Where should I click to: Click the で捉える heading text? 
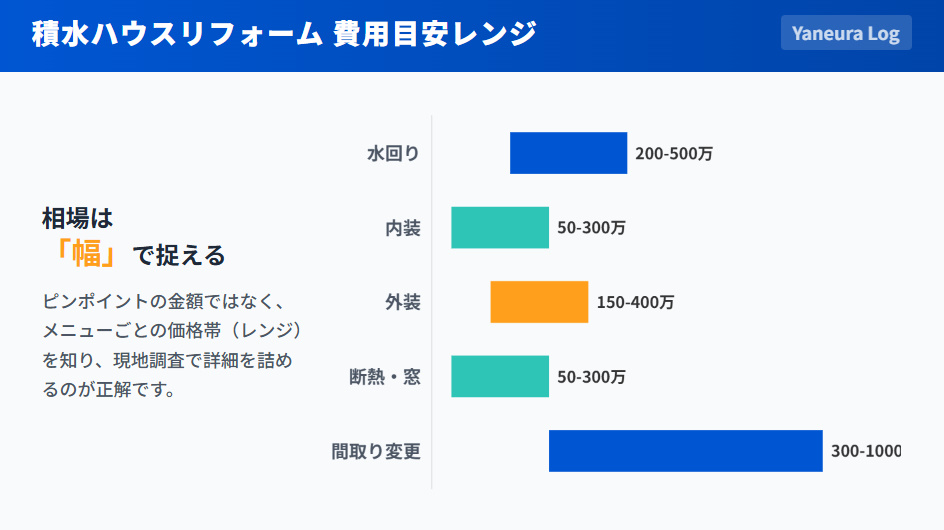(x=180, y=256)
